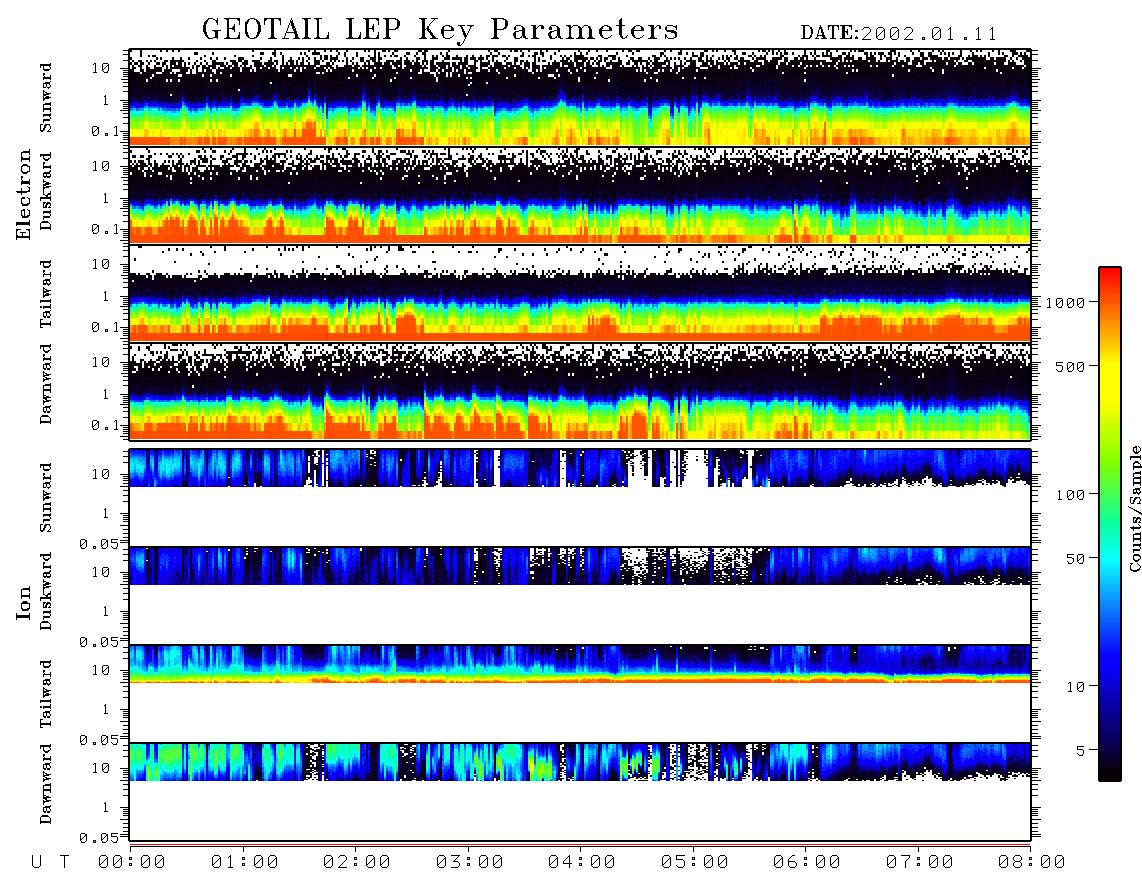
Task: Click the Electron Dawnward row label
Action: coord(46,384)
